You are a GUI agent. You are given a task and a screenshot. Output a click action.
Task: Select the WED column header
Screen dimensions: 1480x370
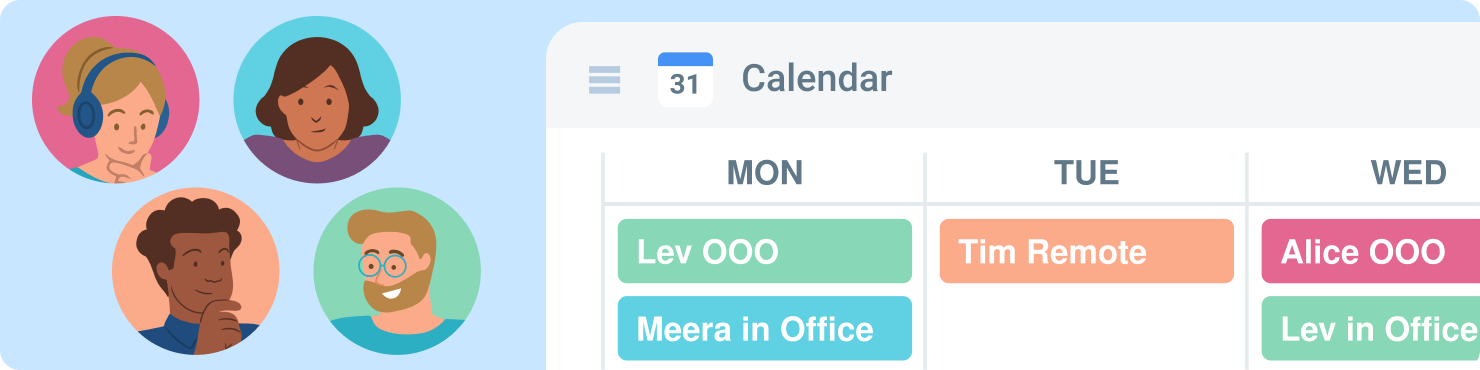[x=1408, y=173]
